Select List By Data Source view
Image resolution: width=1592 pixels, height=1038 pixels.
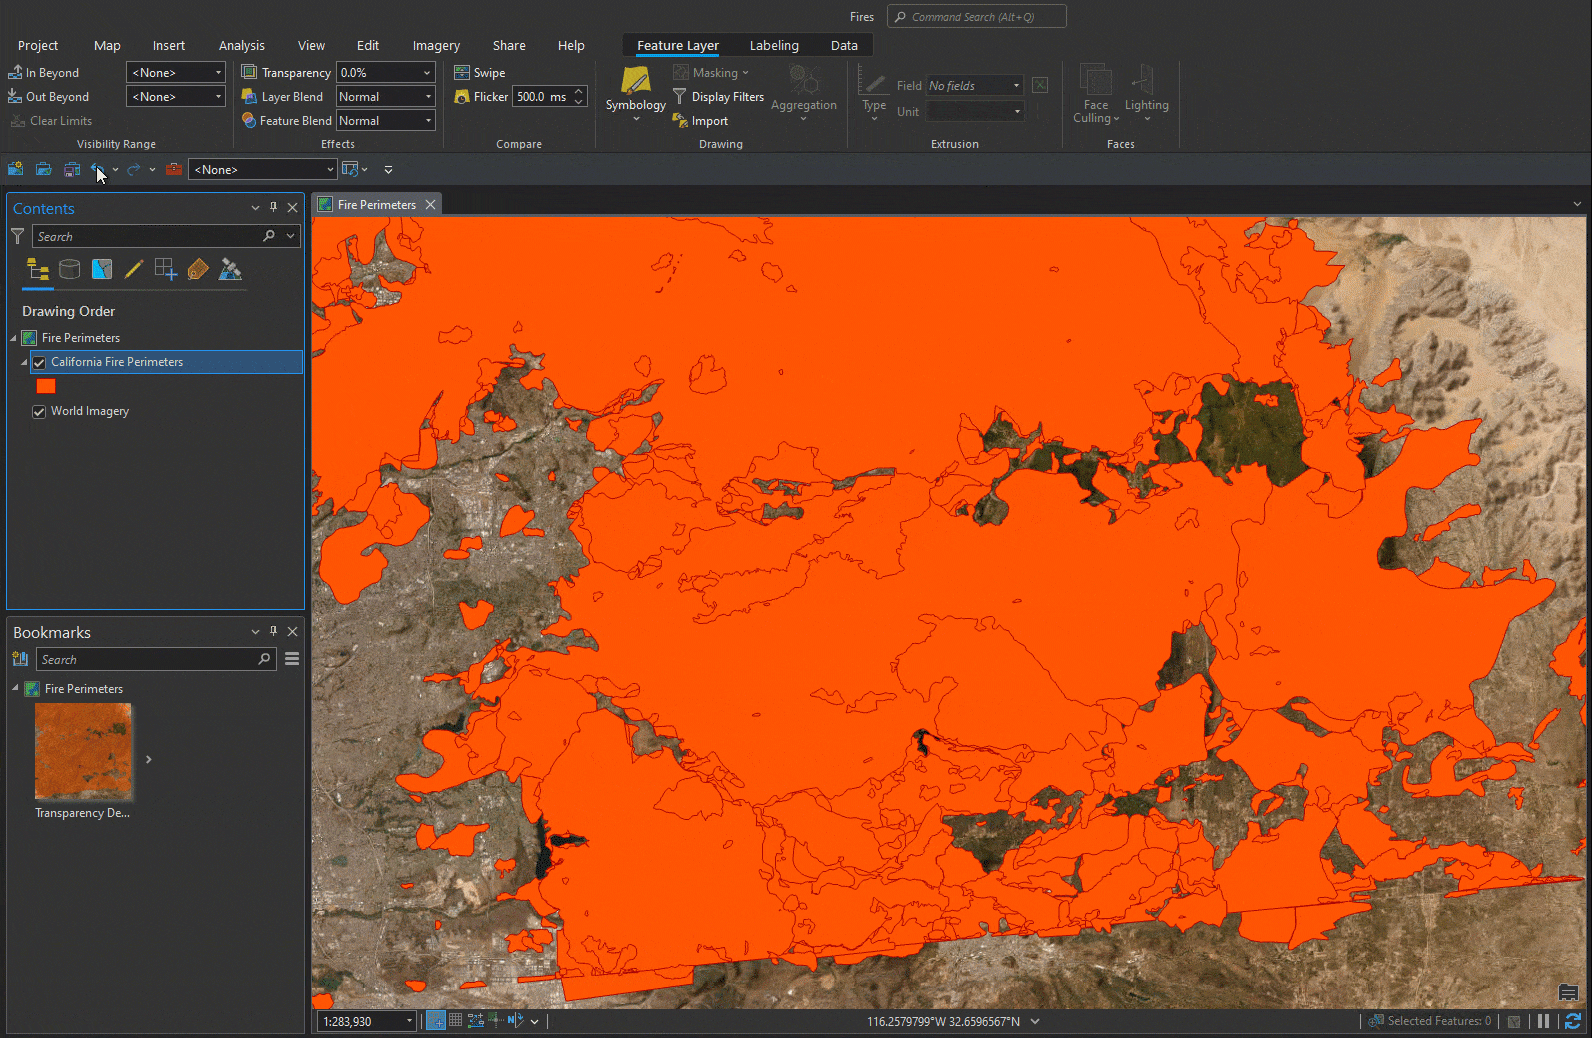click(69, 269)
